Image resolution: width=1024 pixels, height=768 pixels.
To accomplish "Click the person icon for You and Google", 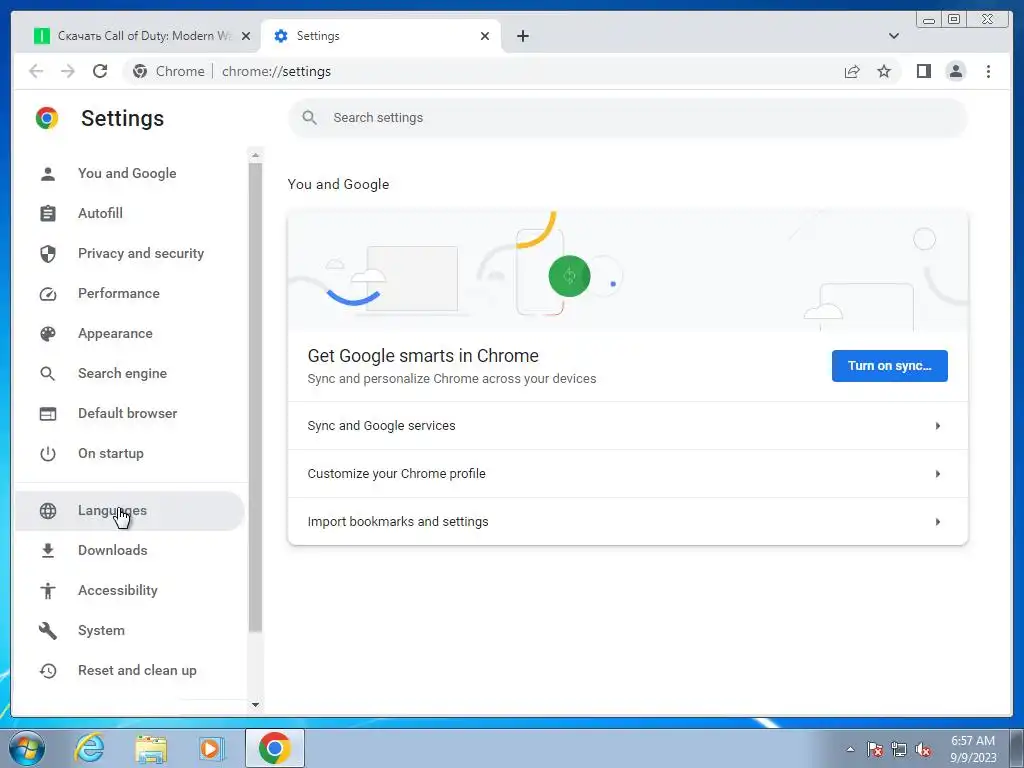I will tap(48, 174).
